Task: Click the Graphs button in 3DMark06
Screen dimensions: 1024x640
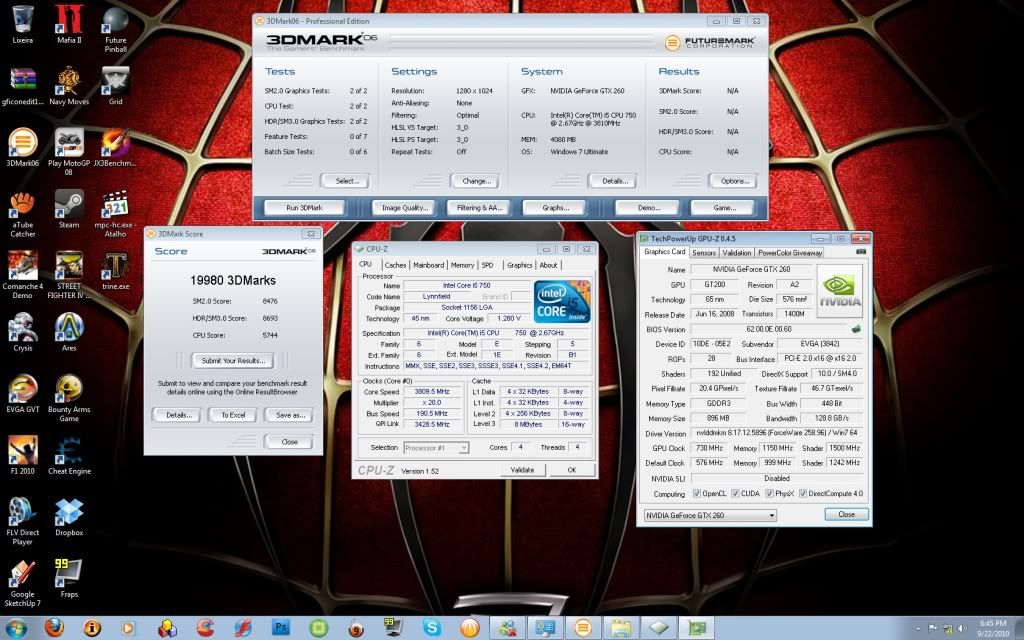Action: tap(555, 208)
